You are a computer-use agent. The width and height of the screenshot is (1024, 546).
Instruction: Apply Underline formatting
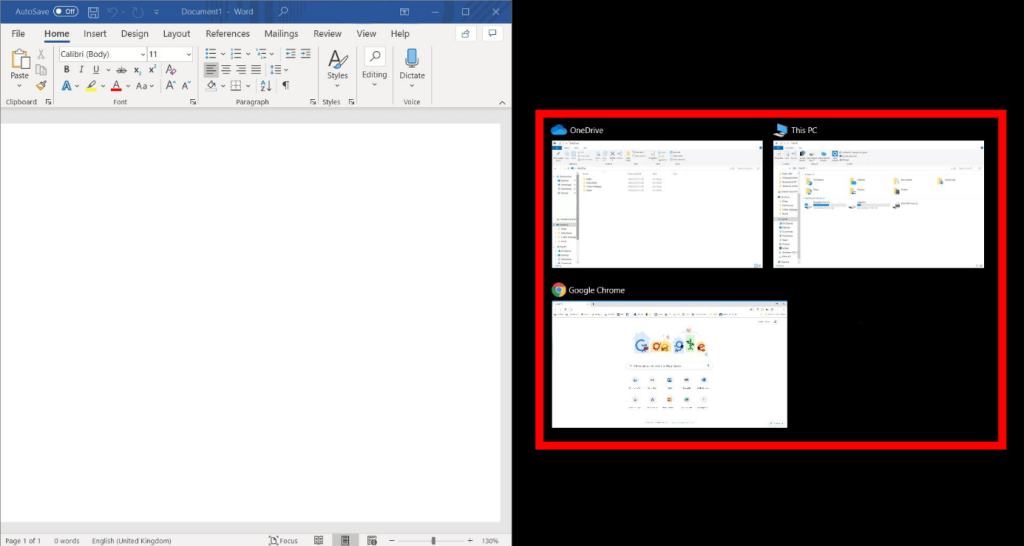[96, 70]
